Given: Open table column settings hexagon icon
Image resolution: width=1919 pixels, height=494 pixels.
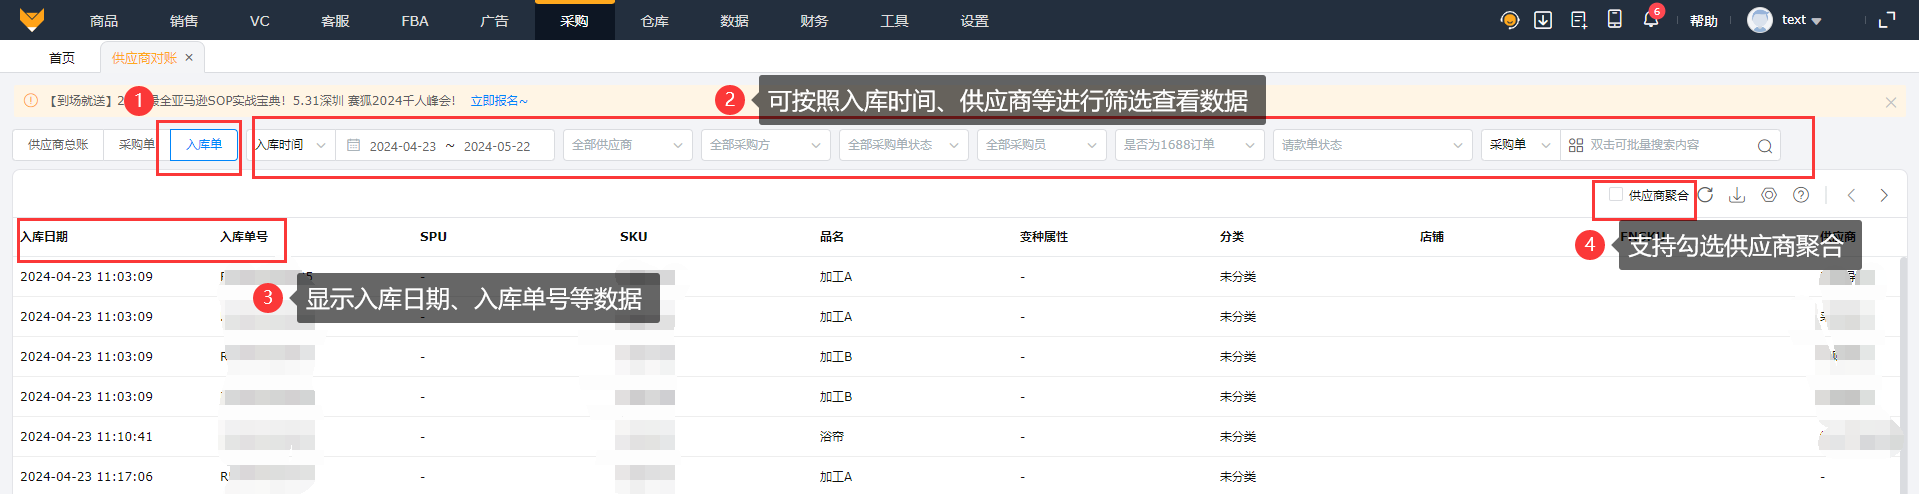Looking at the screenshot, I should [1769, 195].
